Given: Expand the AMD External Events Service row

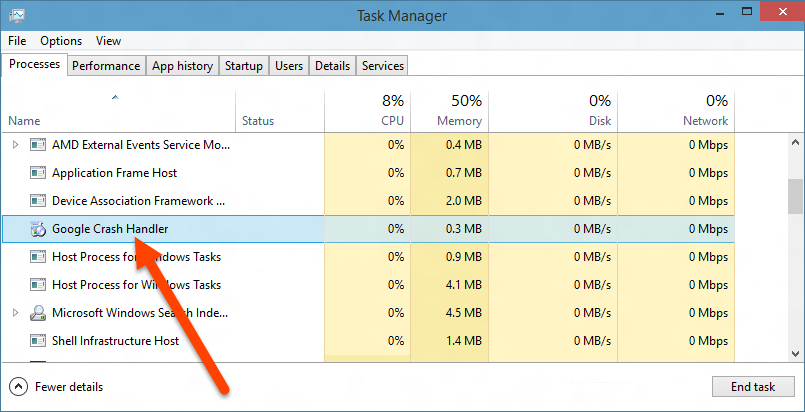Looking at the screenshot, I should pyautogui.click(x=15, y=145).
